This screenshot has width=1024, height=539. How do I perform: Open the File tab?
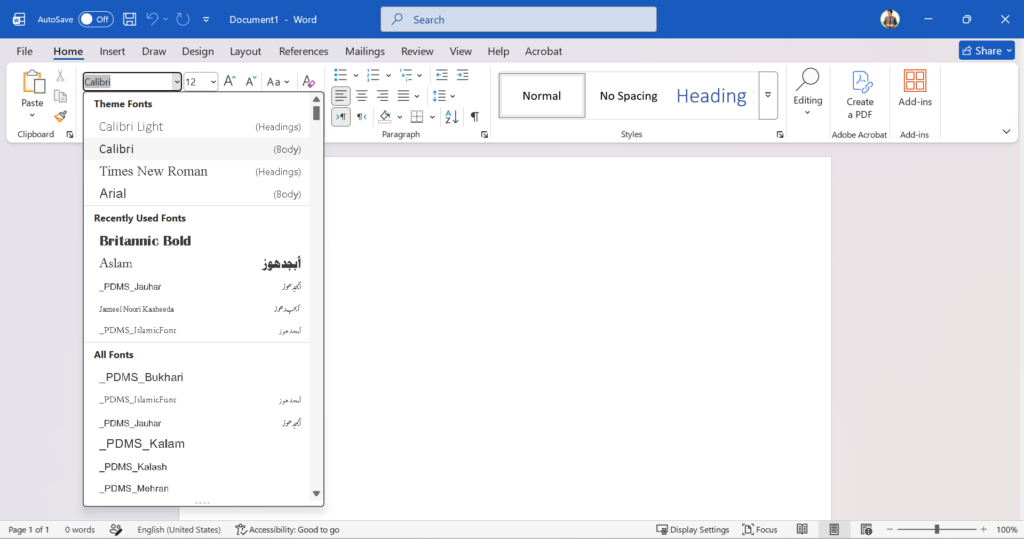(x=25, y=51)
